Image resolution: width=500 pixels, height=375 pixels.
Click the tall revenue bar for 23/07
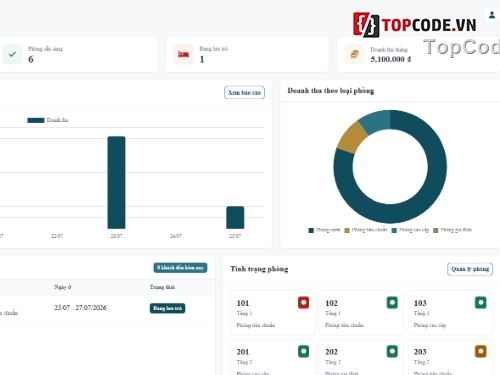pos(116,182)
